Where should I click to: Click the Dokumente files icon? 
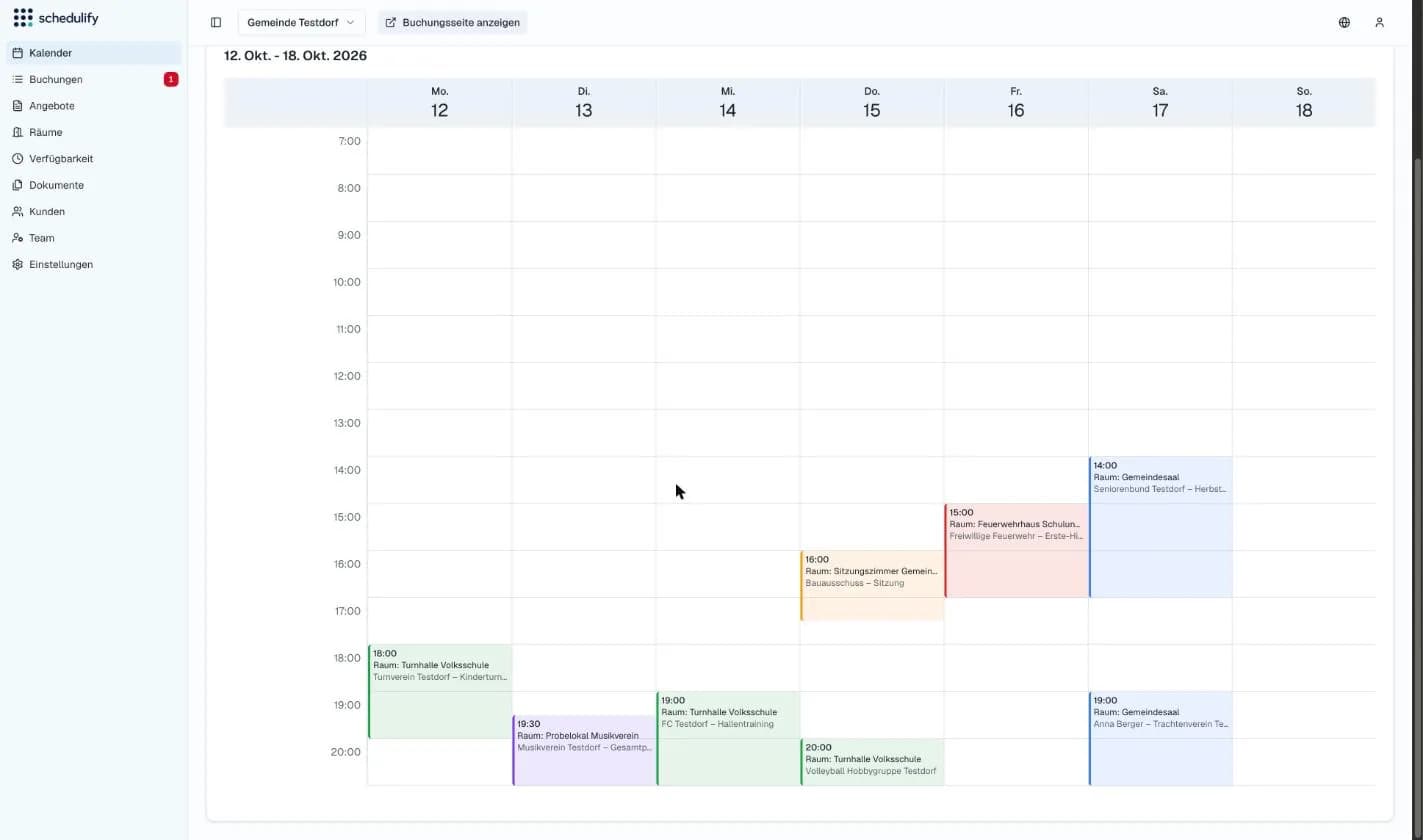[x=18, y=185]
